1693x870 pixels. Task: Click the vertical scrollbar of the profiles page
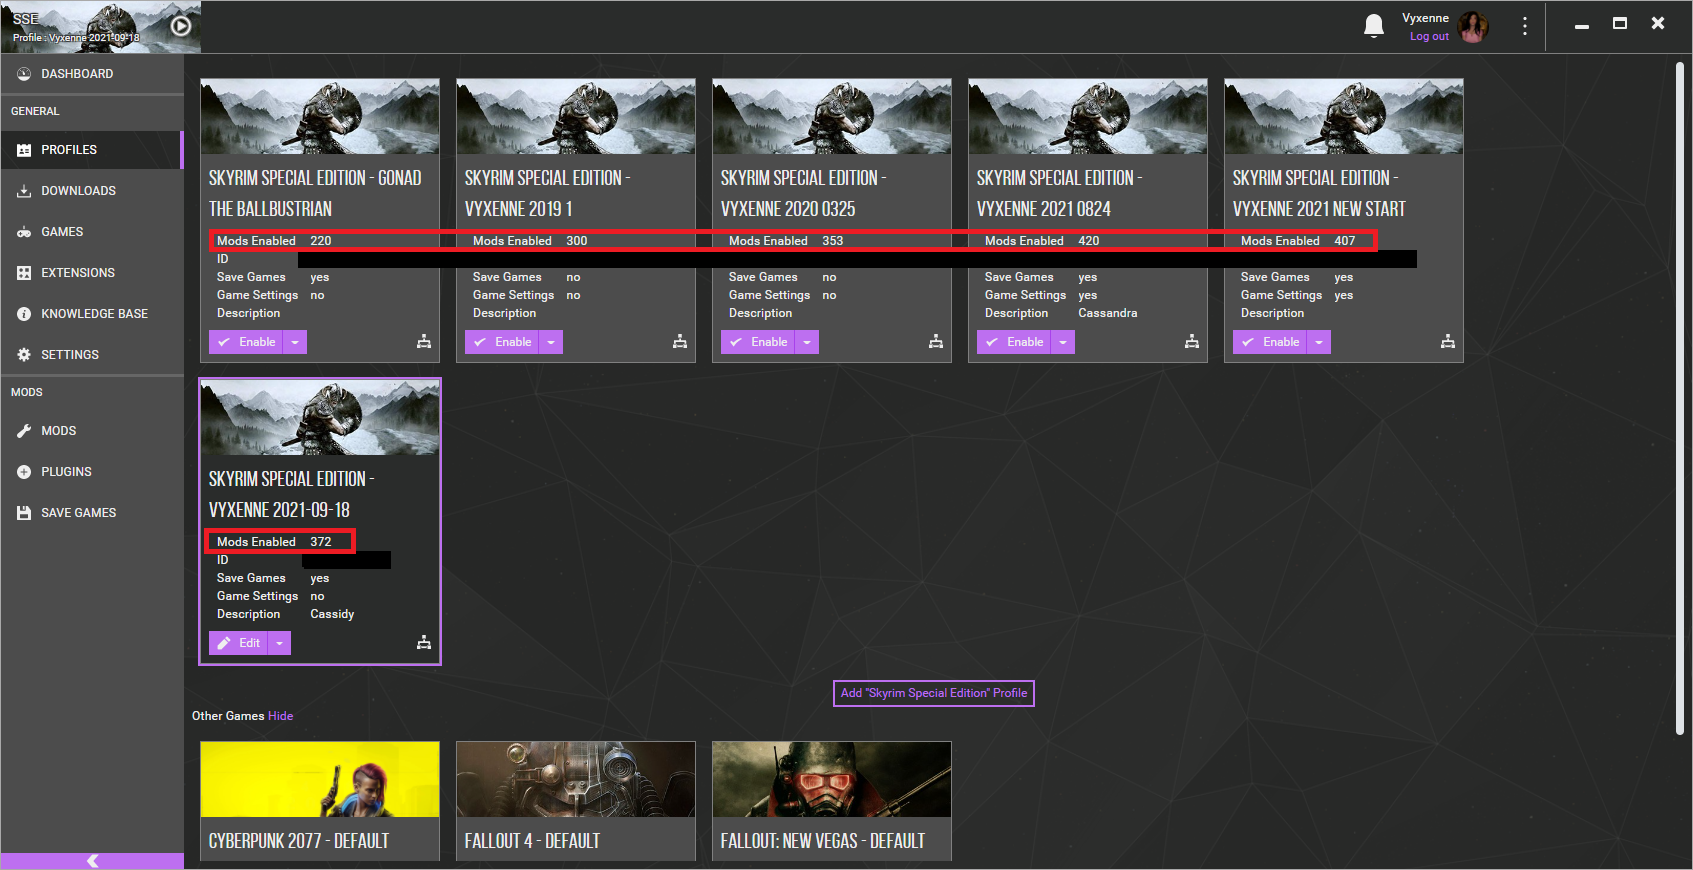pyautogui.click(x=1680, y=399)
